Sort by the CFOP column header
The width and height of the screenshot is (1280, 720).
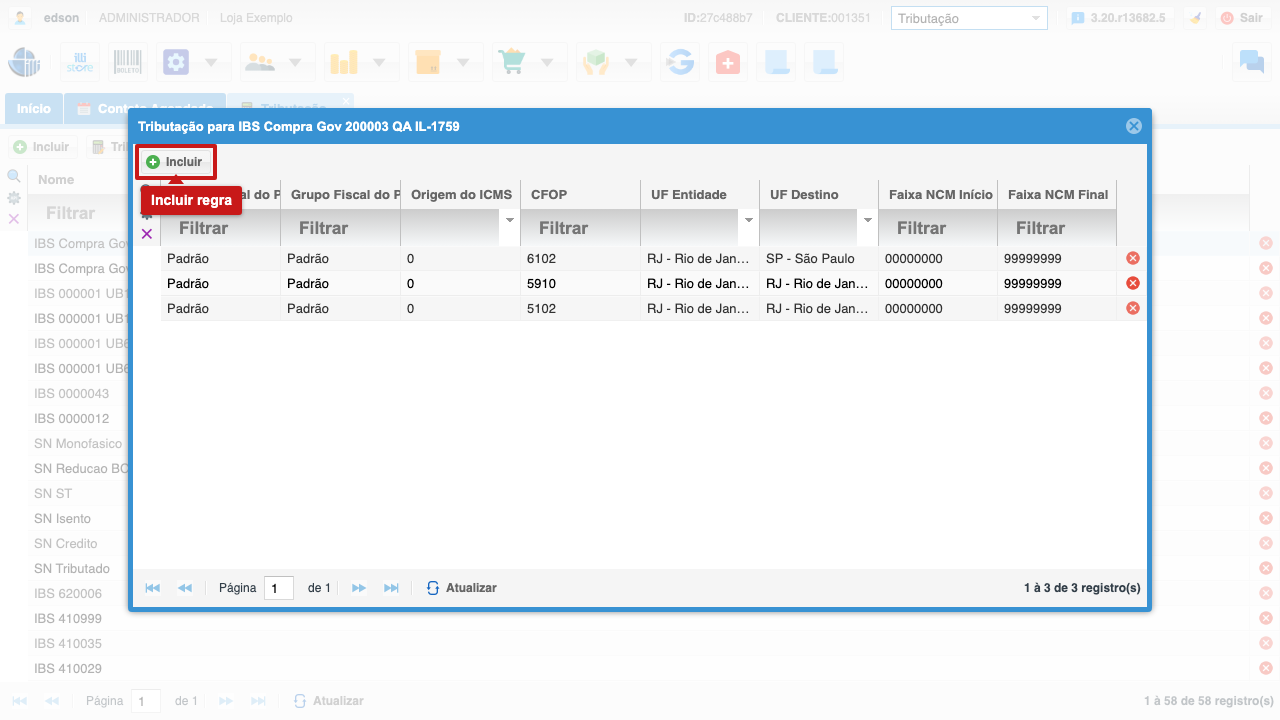(x=580, y=194)
